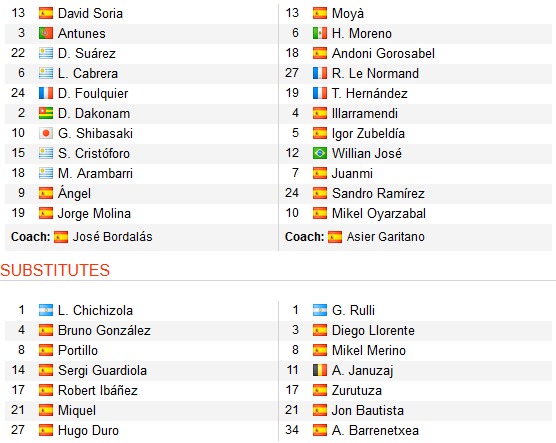556x443 pixels.
Task: Open player David Soria
Action: [90, 13]
